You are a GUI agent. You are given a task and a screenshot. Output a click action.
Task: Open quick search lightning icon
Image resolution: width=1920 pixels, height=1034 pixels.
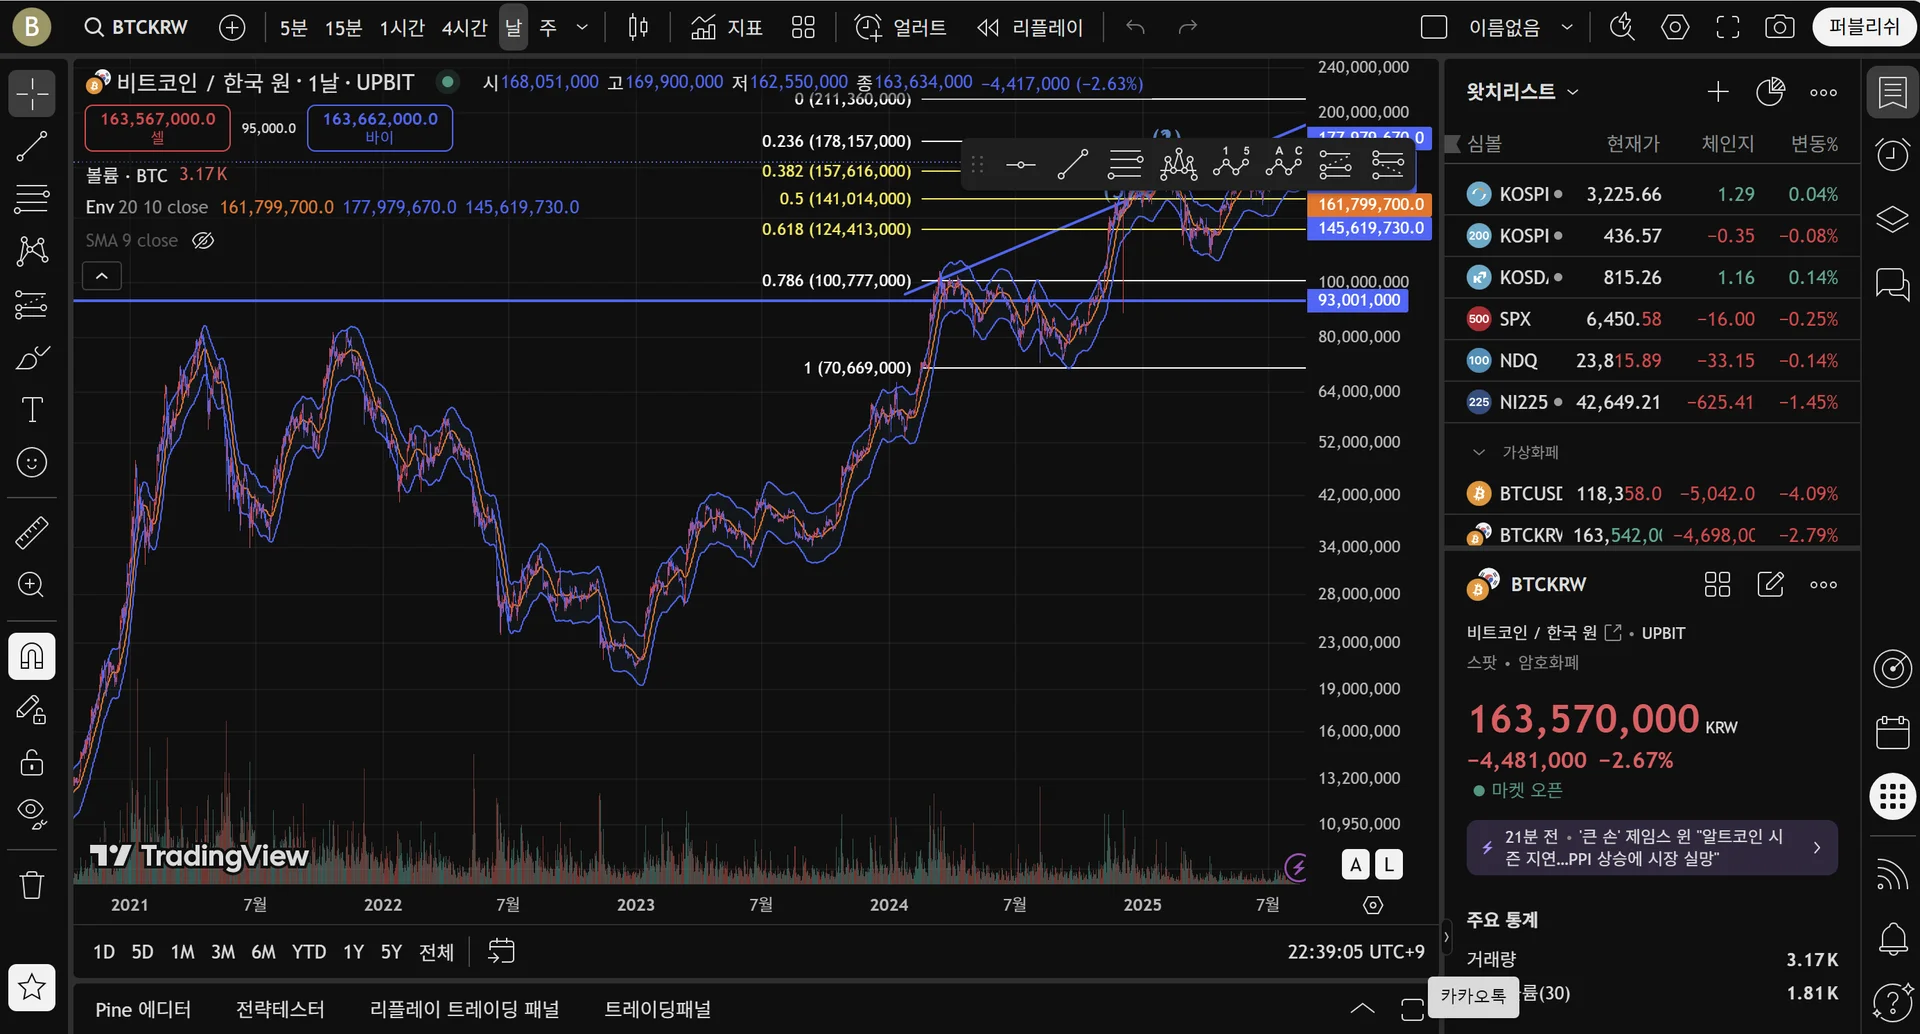(1622, 27)
